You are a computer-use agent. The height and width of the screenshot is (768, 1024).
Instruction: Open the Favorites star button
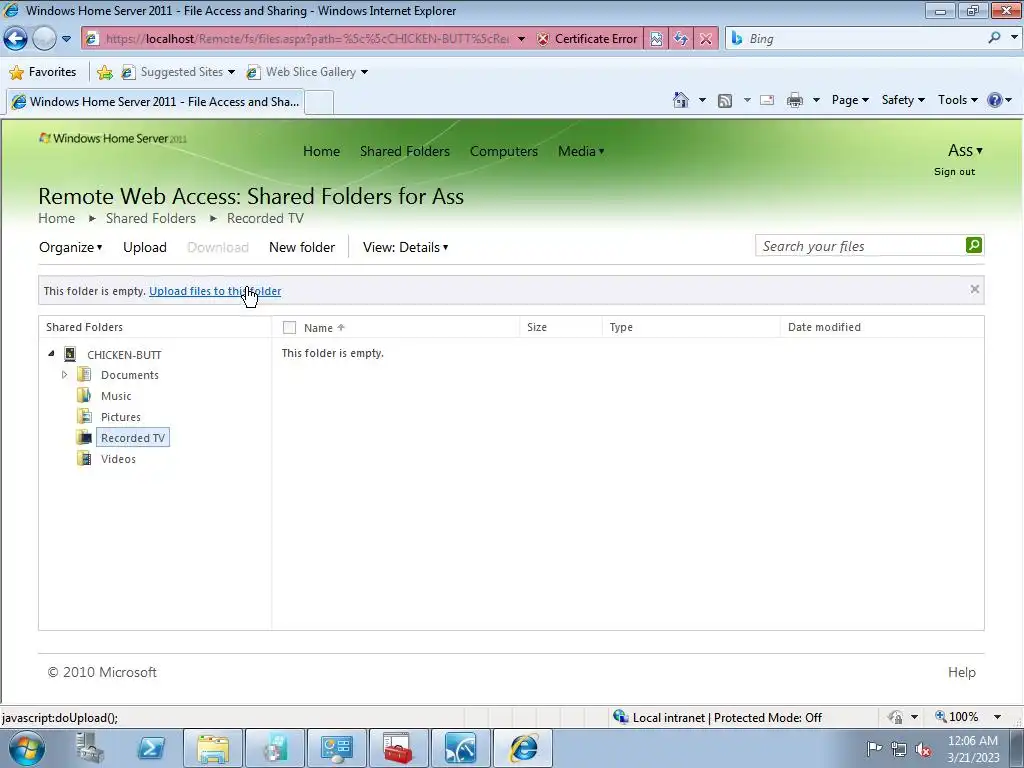42,72
